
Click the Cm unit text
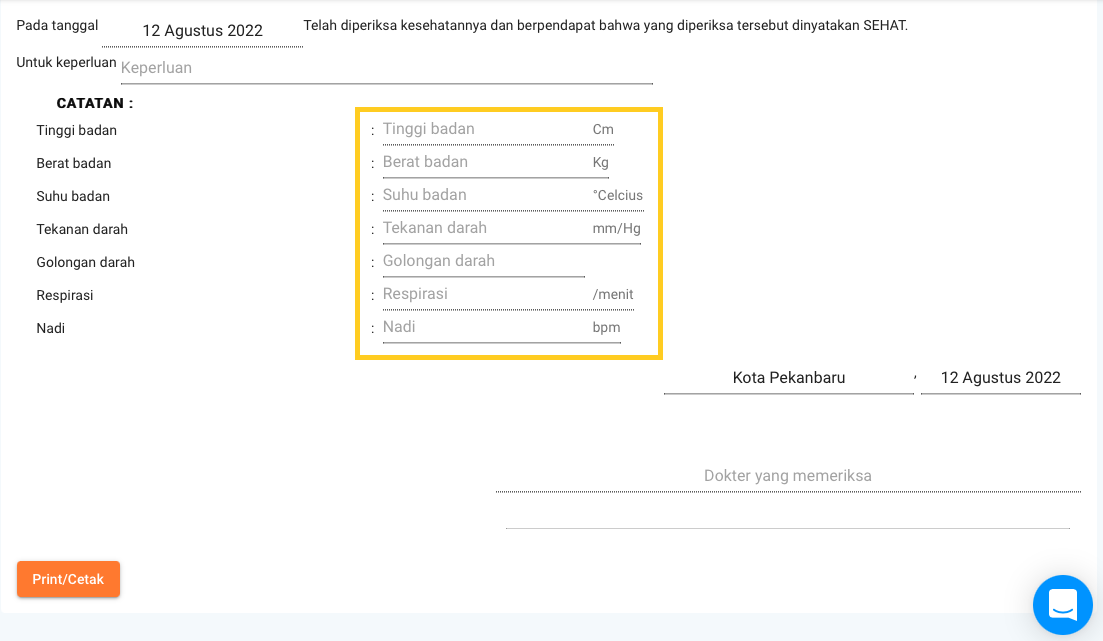coord(603,129)
